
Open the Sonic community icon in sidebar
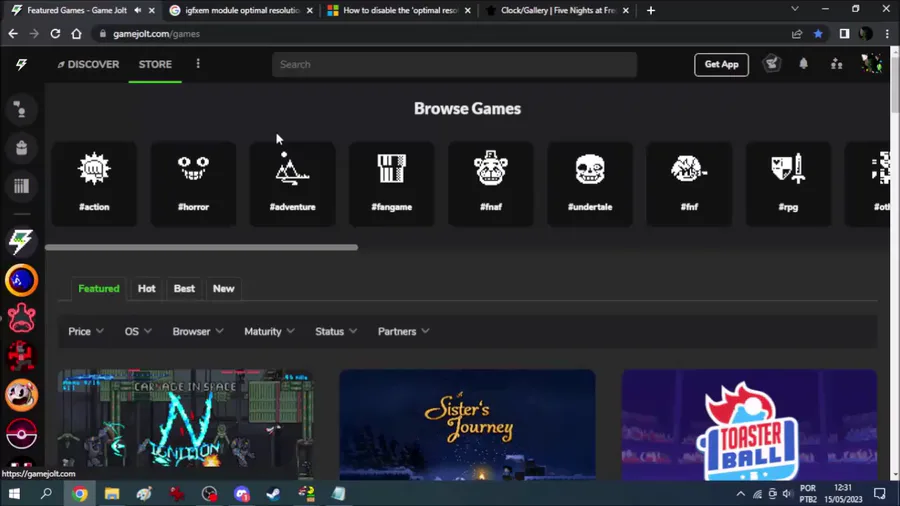point(21,280)
